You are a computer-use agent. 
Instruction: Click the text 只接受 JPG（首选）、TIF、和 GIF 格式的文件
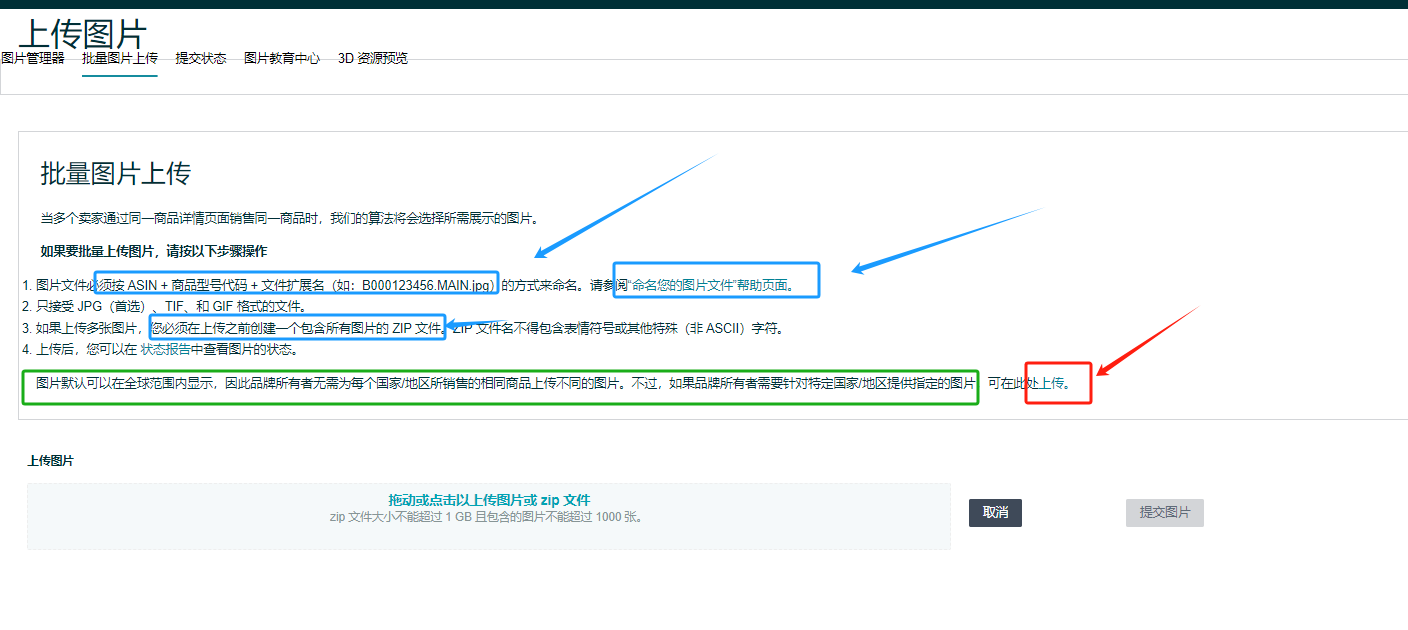[172, 306]
